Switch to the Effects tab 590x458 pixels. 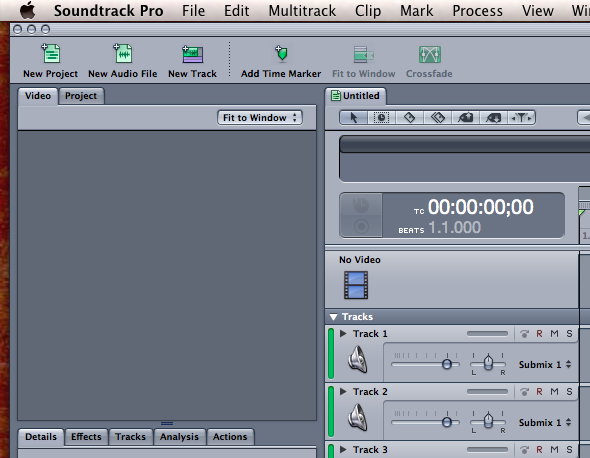click(86, 437)
